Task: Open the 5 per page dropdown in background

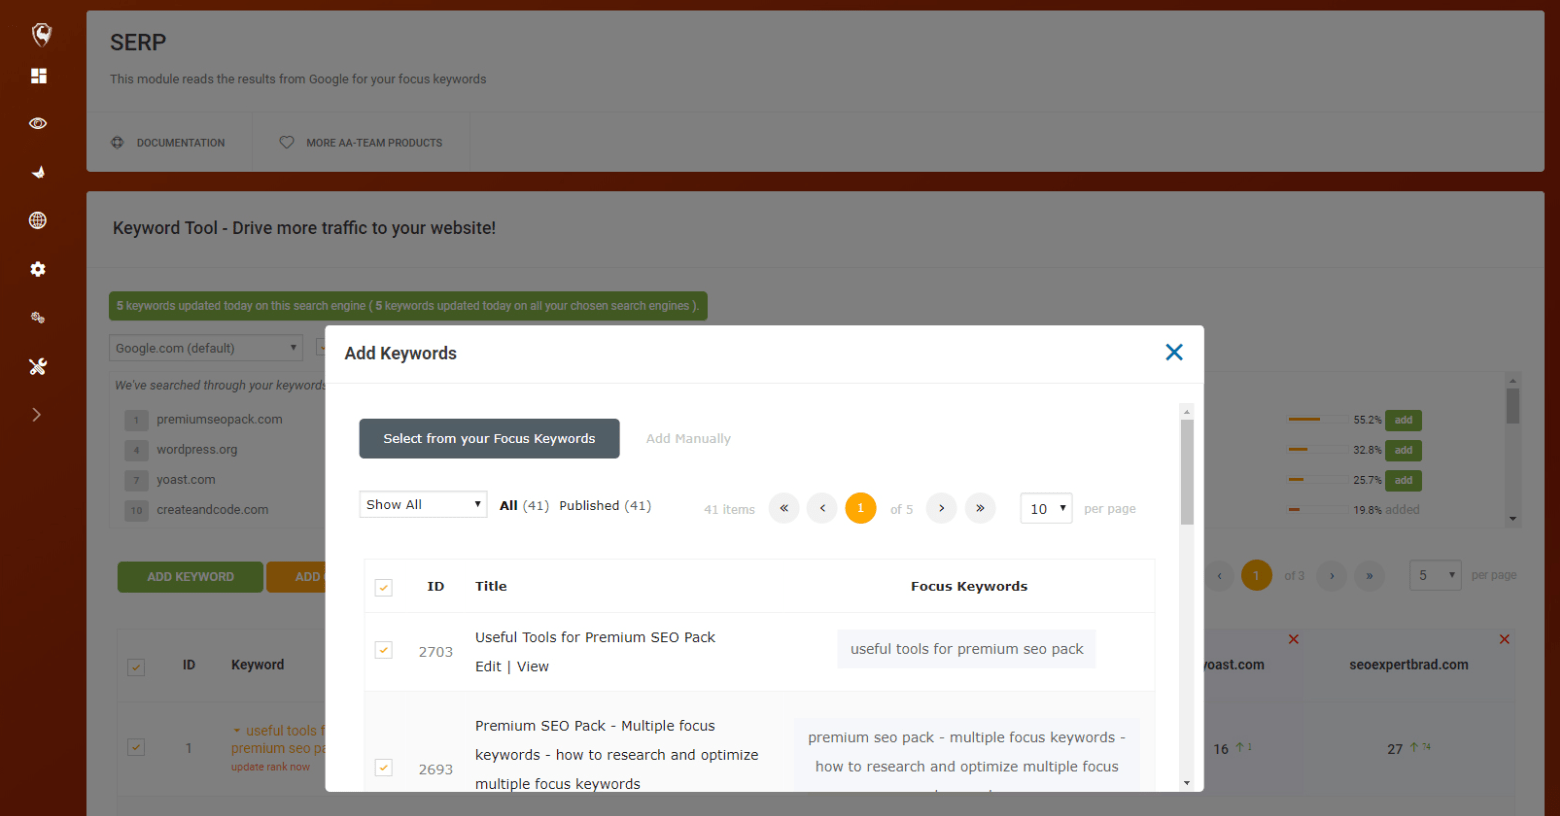Action: tap(1435, 575)
